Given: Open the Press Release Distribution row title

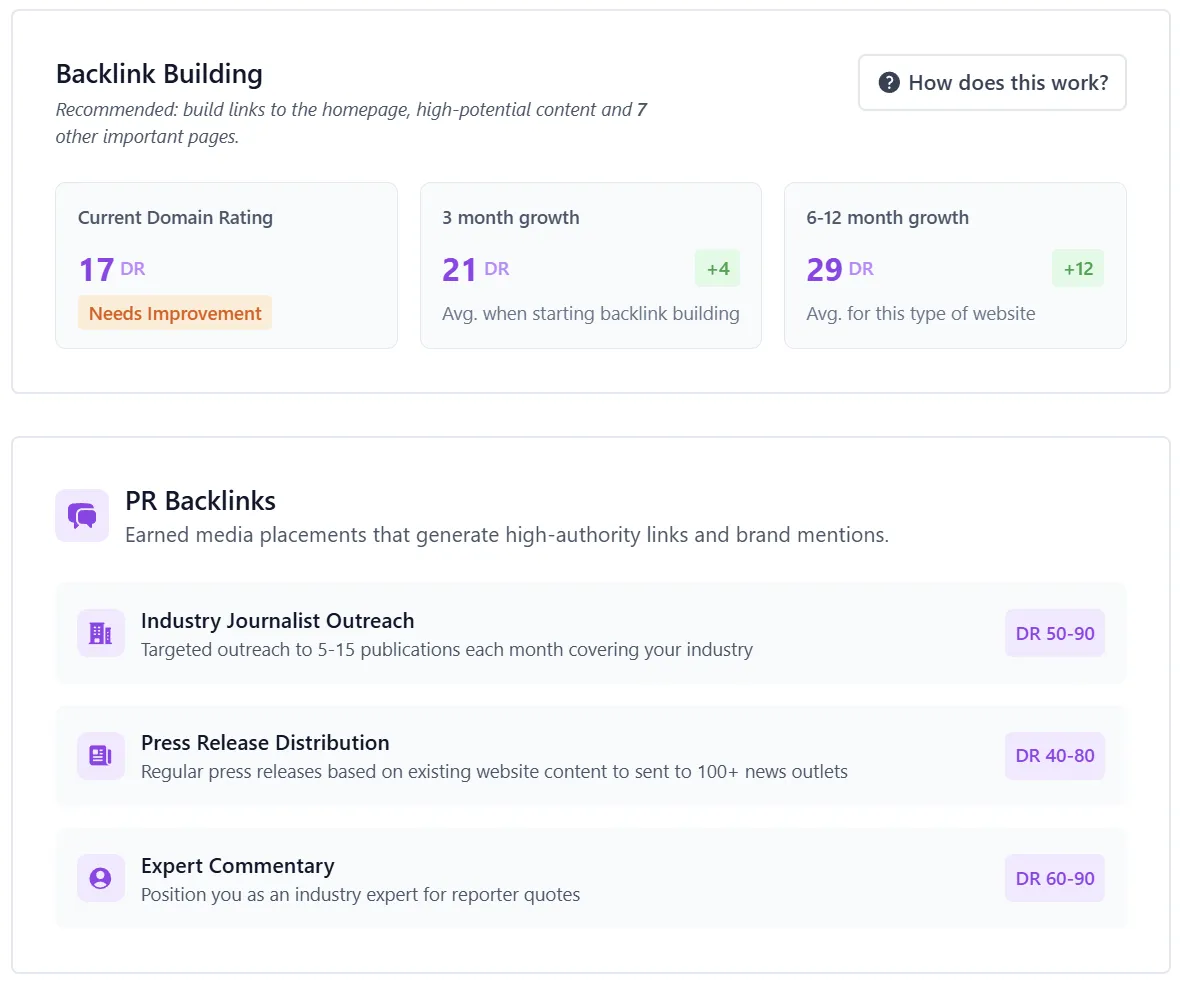Looking at the screenshot, I should click(x=265, y=743).
